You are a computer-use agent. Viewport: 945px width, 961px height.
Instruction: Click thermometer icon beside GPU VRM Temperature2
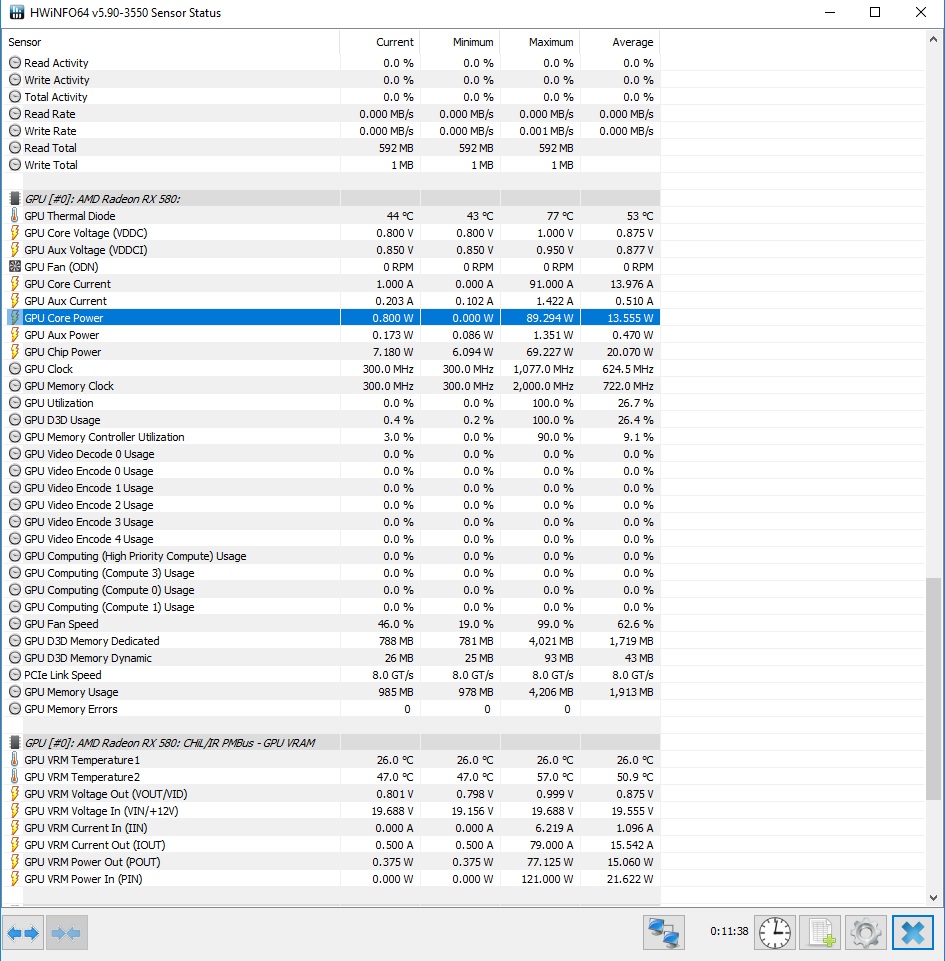point(15,777)
